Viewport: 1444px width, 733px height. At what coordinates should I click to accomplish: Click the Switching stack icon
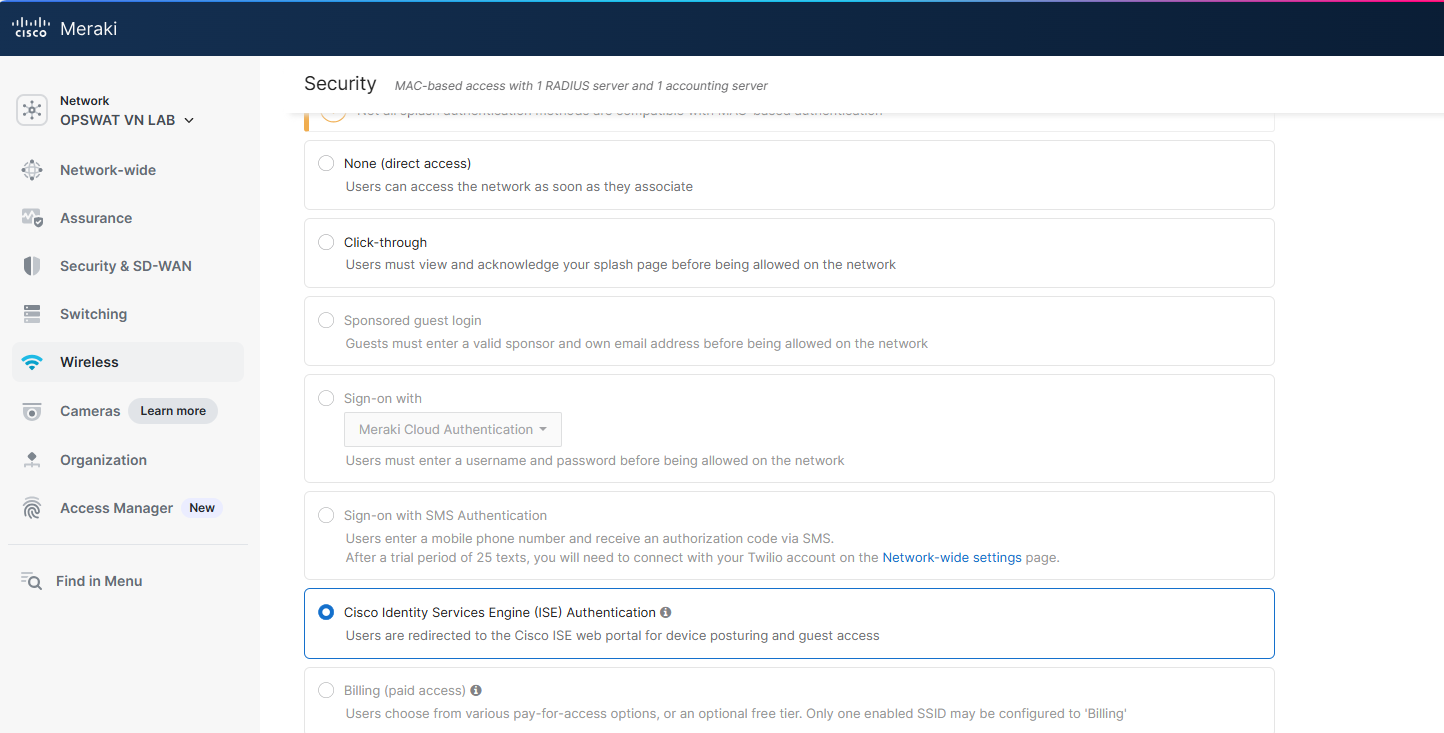[x=32, y=314]
